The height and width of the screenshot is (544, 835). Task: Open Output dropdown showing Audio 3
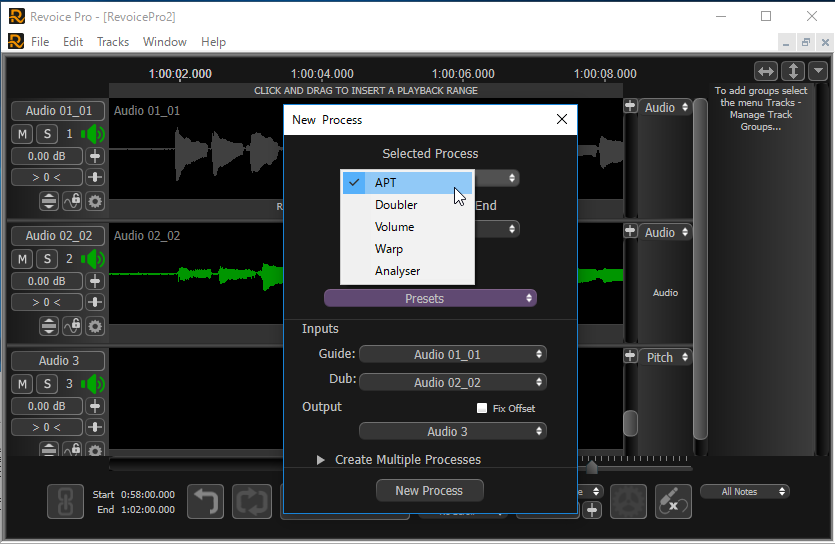pyautogui.click(x=453, y=431)
